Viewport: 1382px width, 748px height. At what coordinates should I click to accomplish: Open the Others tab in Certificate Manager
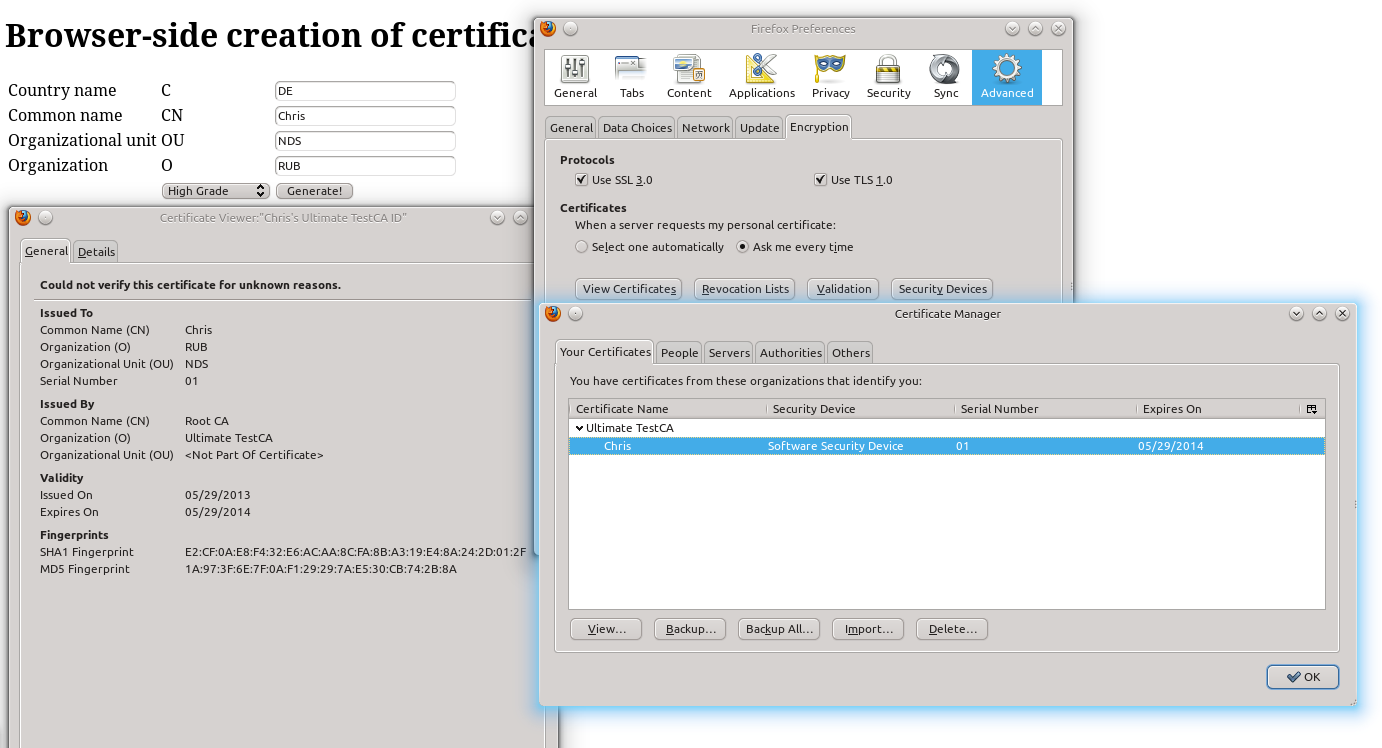pos(851,353)
